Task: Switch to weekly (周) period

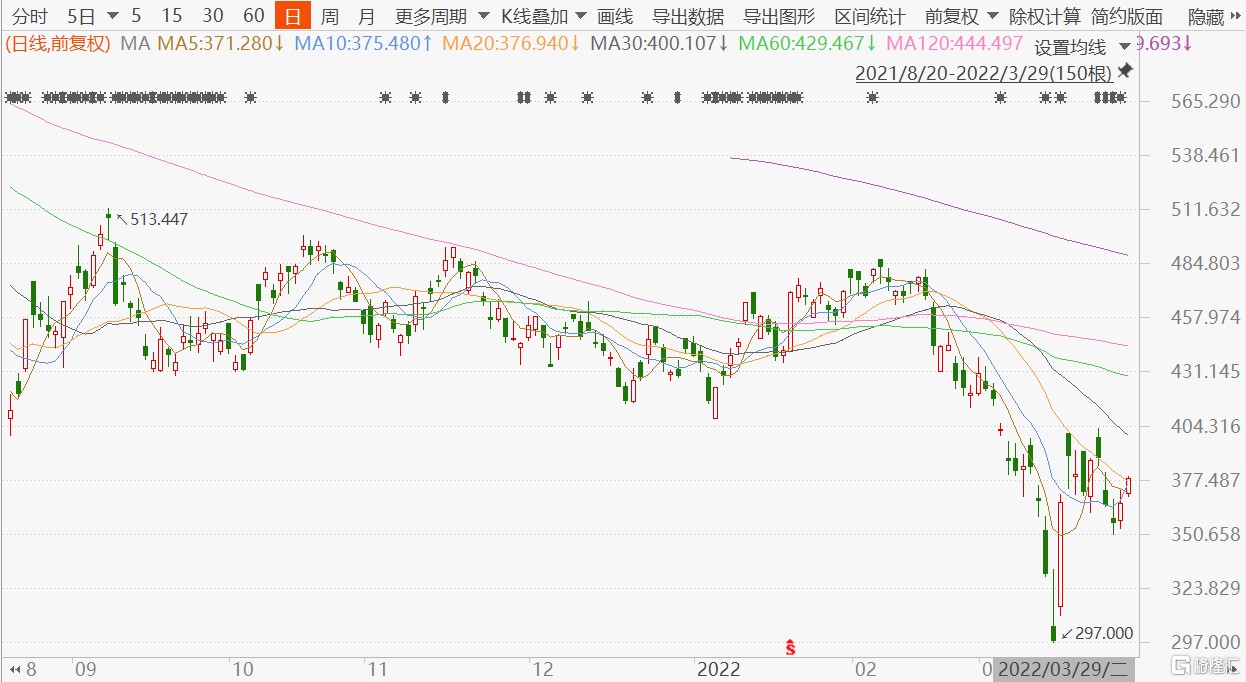Action: pyautogui.click(x=329, y=16)
